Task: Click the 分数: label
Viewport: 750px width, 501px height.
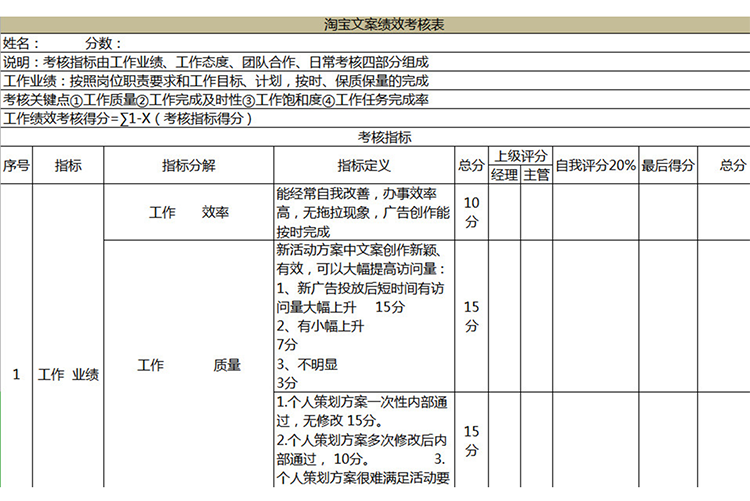Action: coord(104,44)
